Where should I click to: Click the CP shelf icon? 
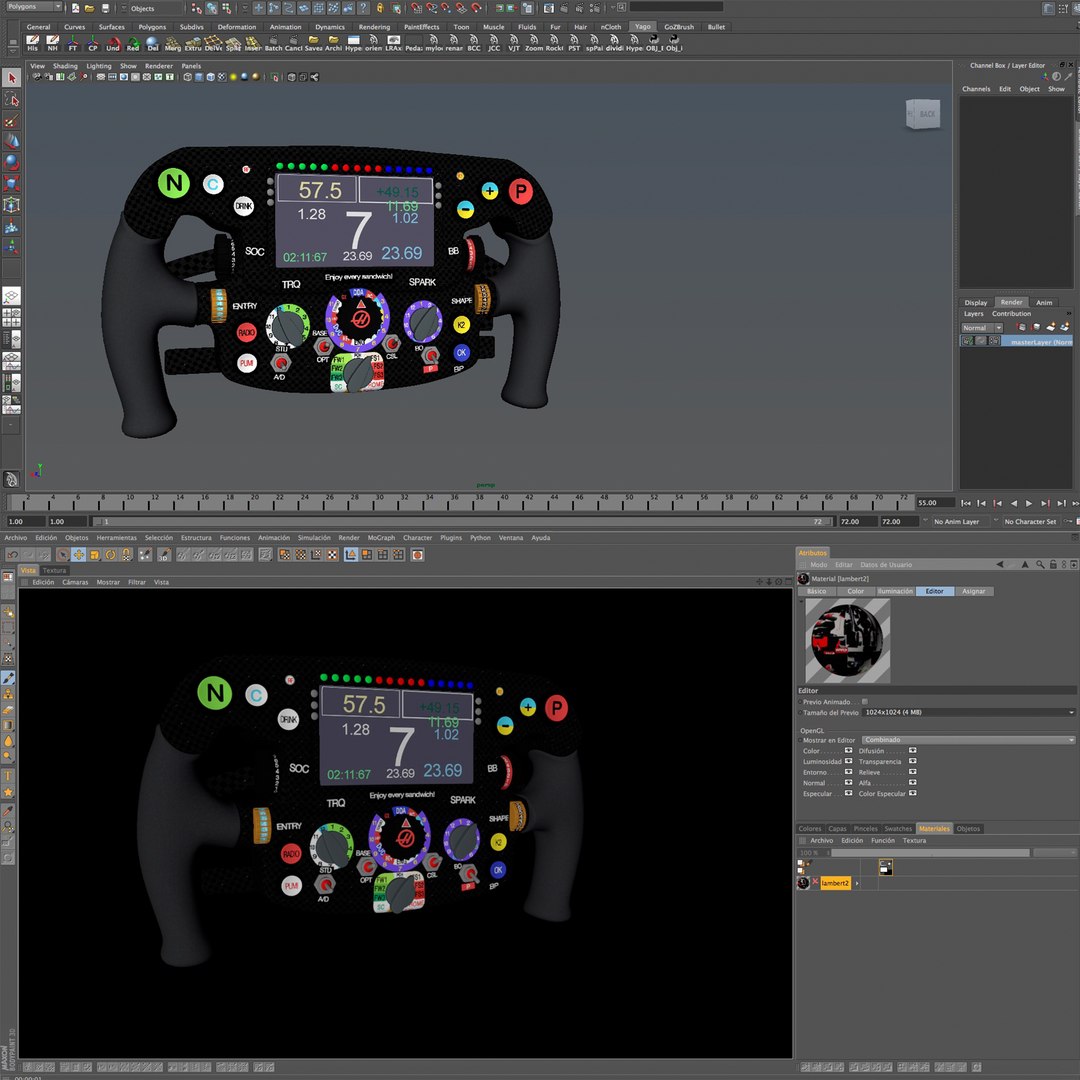(92, 43)
